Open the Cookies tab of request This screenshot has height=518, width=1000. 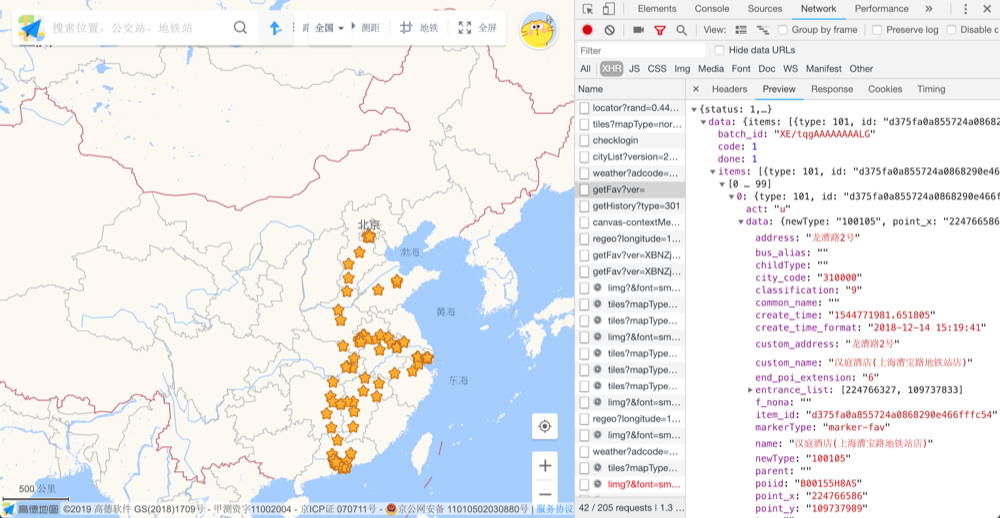tap(885, 89)
